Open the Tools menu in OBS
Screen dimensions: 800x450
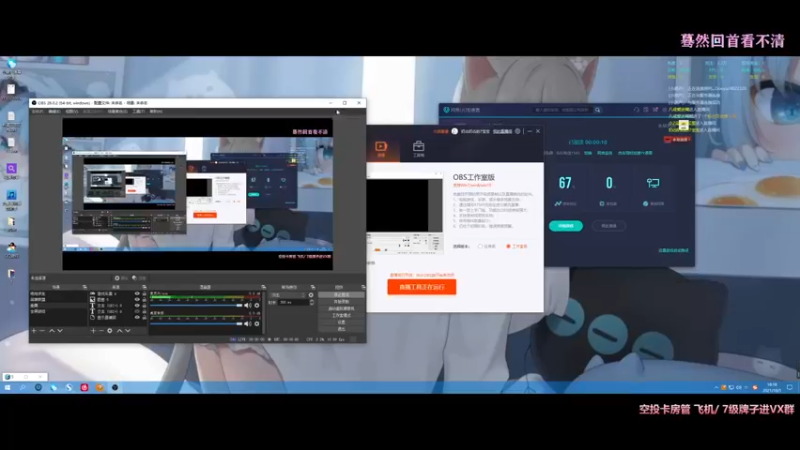click(138, 111)
